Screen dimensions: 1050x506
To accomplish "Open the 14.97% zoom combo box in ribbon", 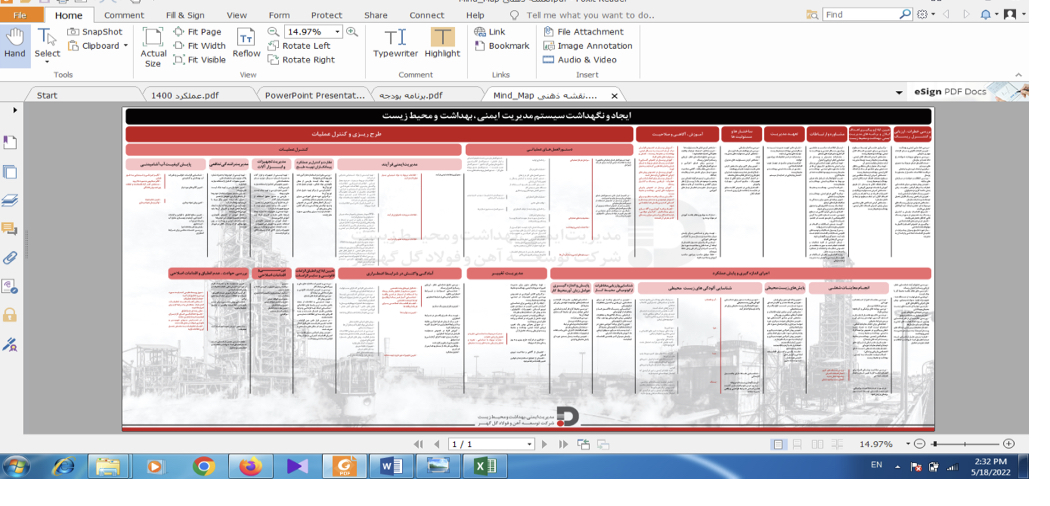I will pos(313,31).
